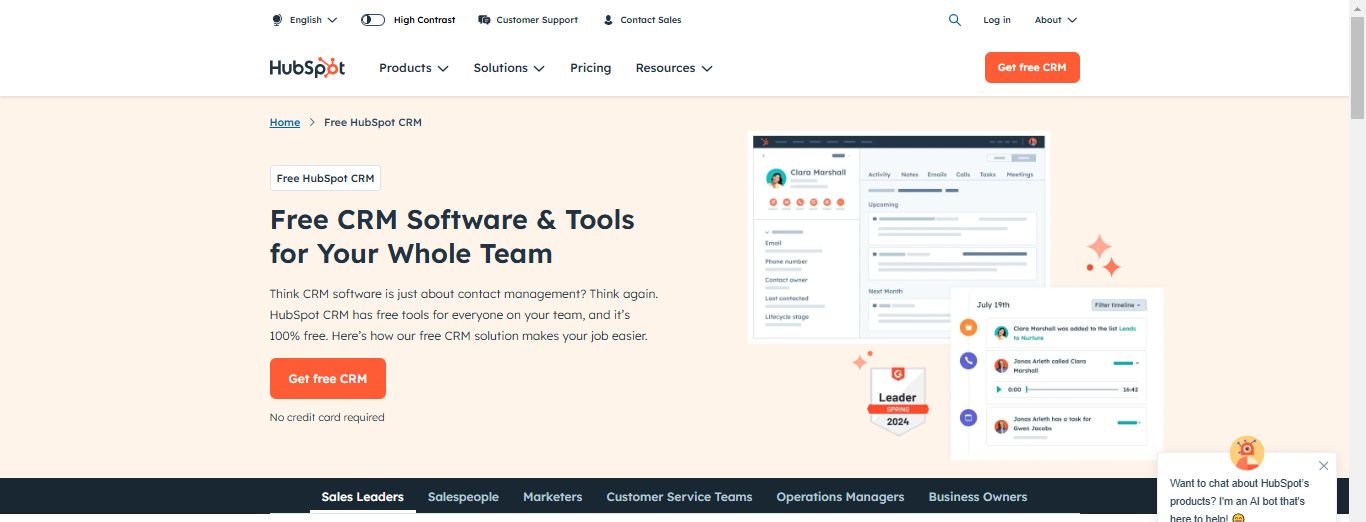Select the Business Owners tab
Viewport: 1366px width, 522px height.
978,497
